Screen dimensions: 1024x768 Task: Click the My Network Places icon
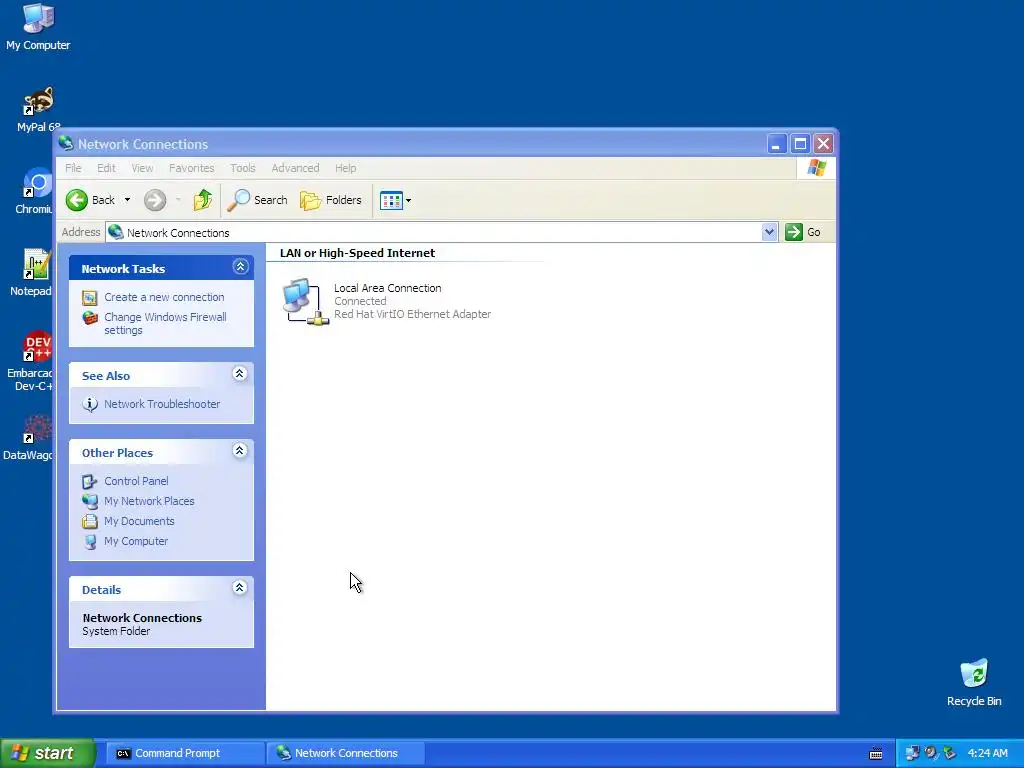pyautogui.click(x=89, y=502)
